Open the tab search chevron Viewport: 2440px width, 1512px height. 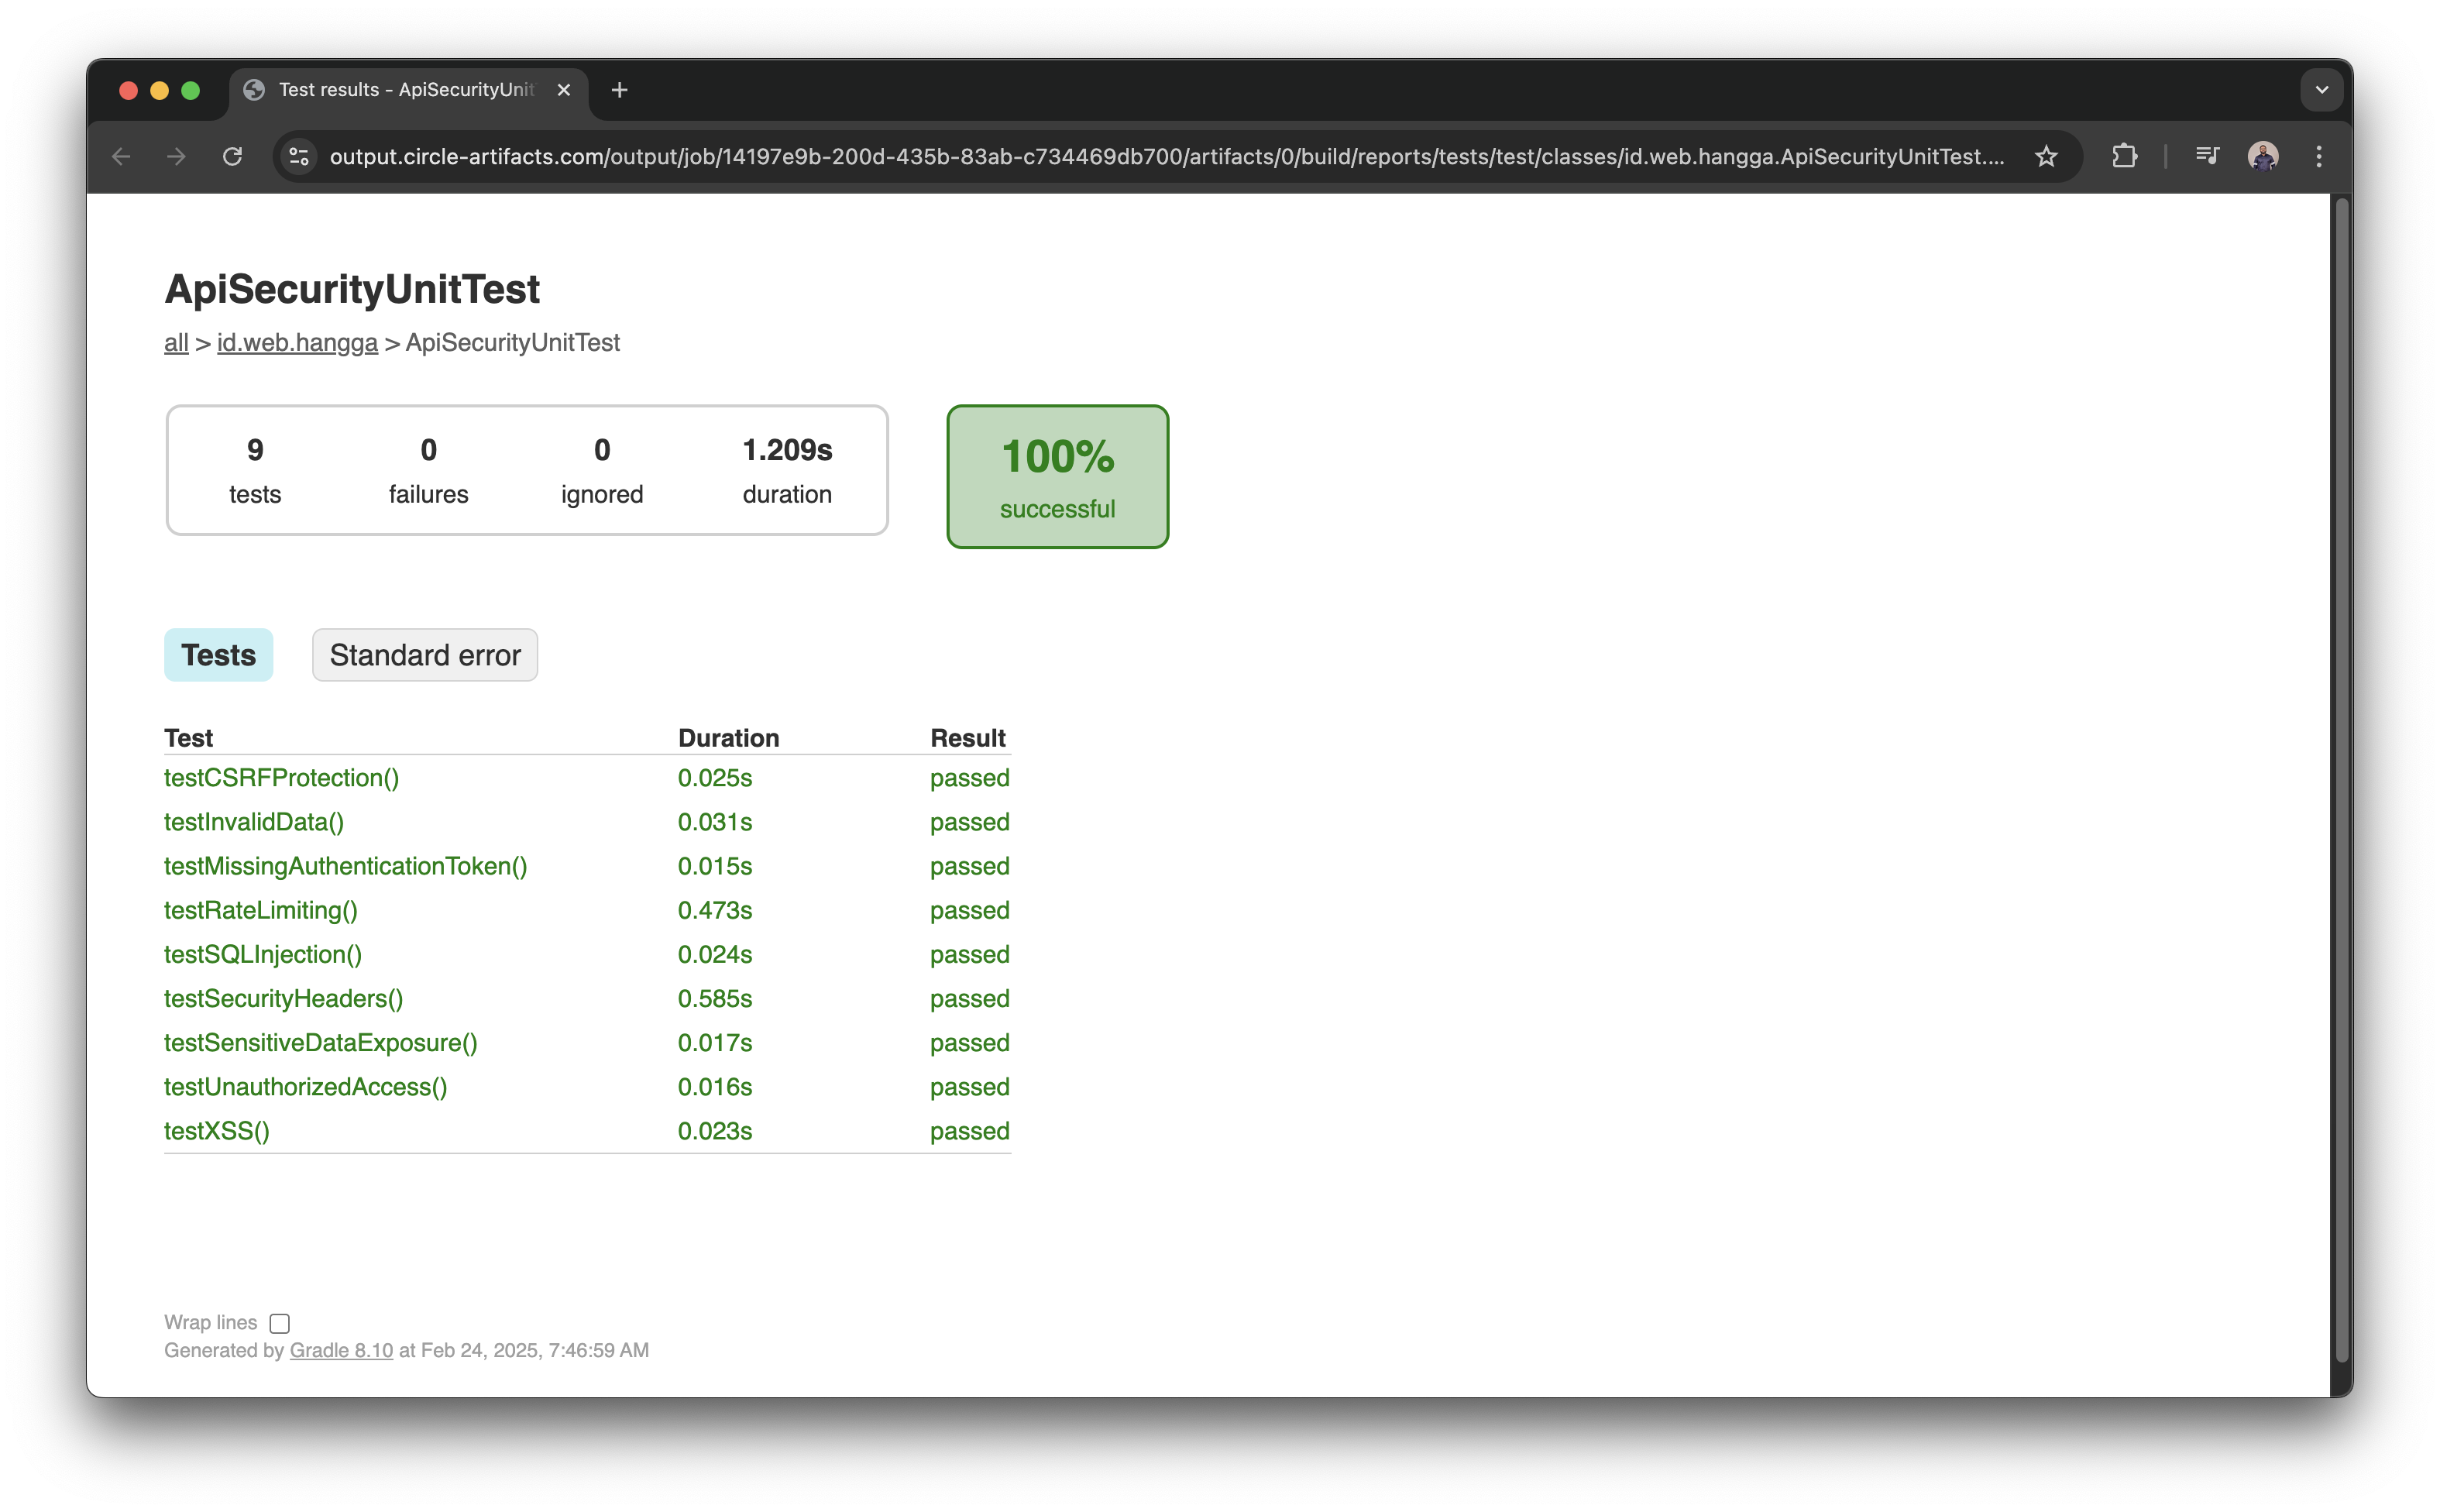(2322, 90)
